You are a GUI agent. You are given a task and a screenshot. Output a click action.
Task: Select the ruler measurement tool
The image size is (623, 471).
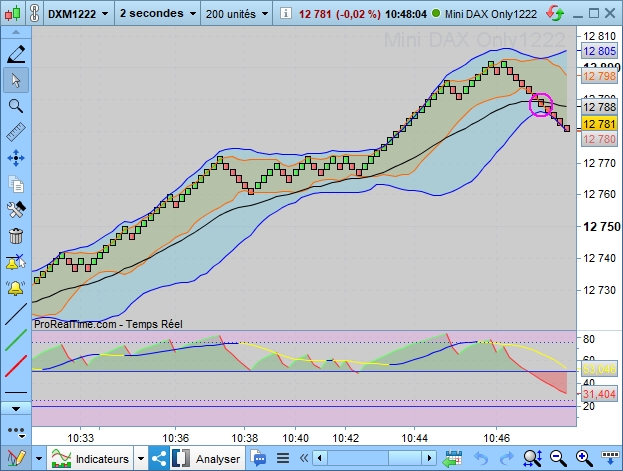click(16, 132)
